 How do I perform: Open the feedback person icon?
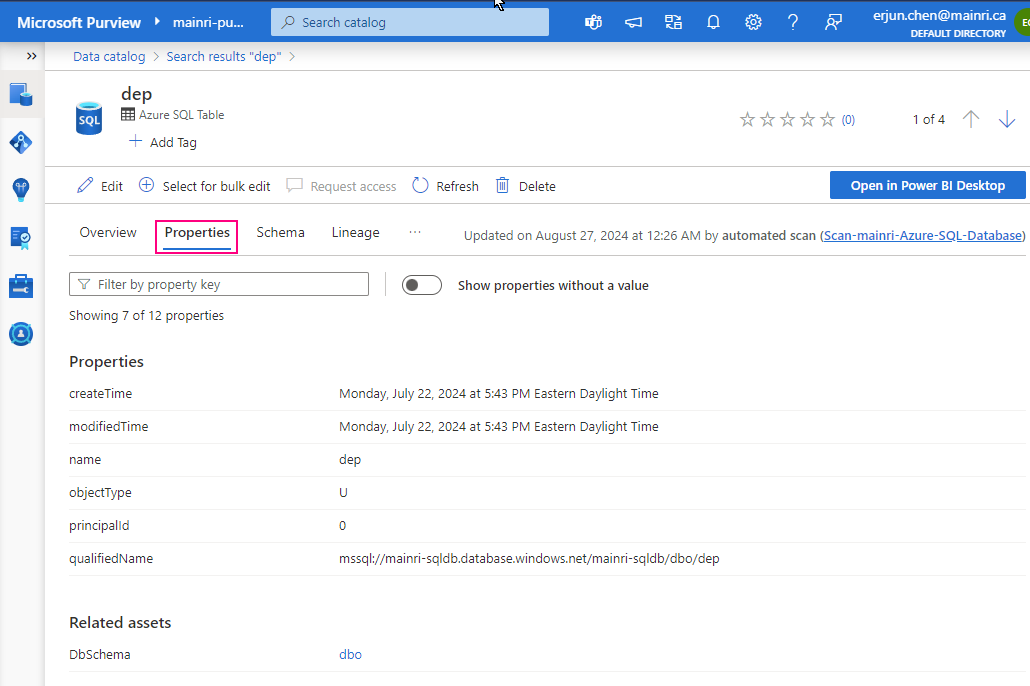click(833, 22)
